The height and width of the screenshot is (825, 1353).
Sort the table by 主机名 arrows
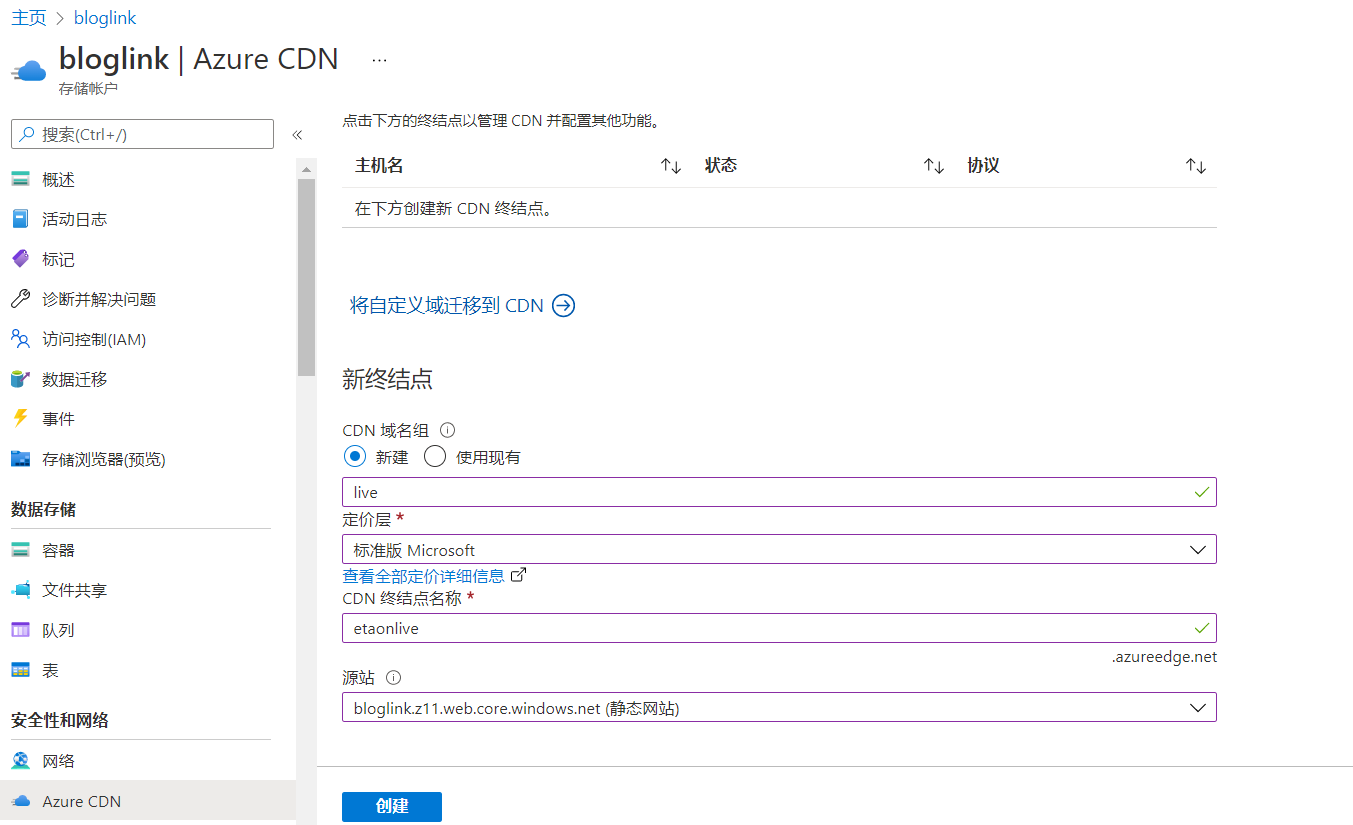671,166
